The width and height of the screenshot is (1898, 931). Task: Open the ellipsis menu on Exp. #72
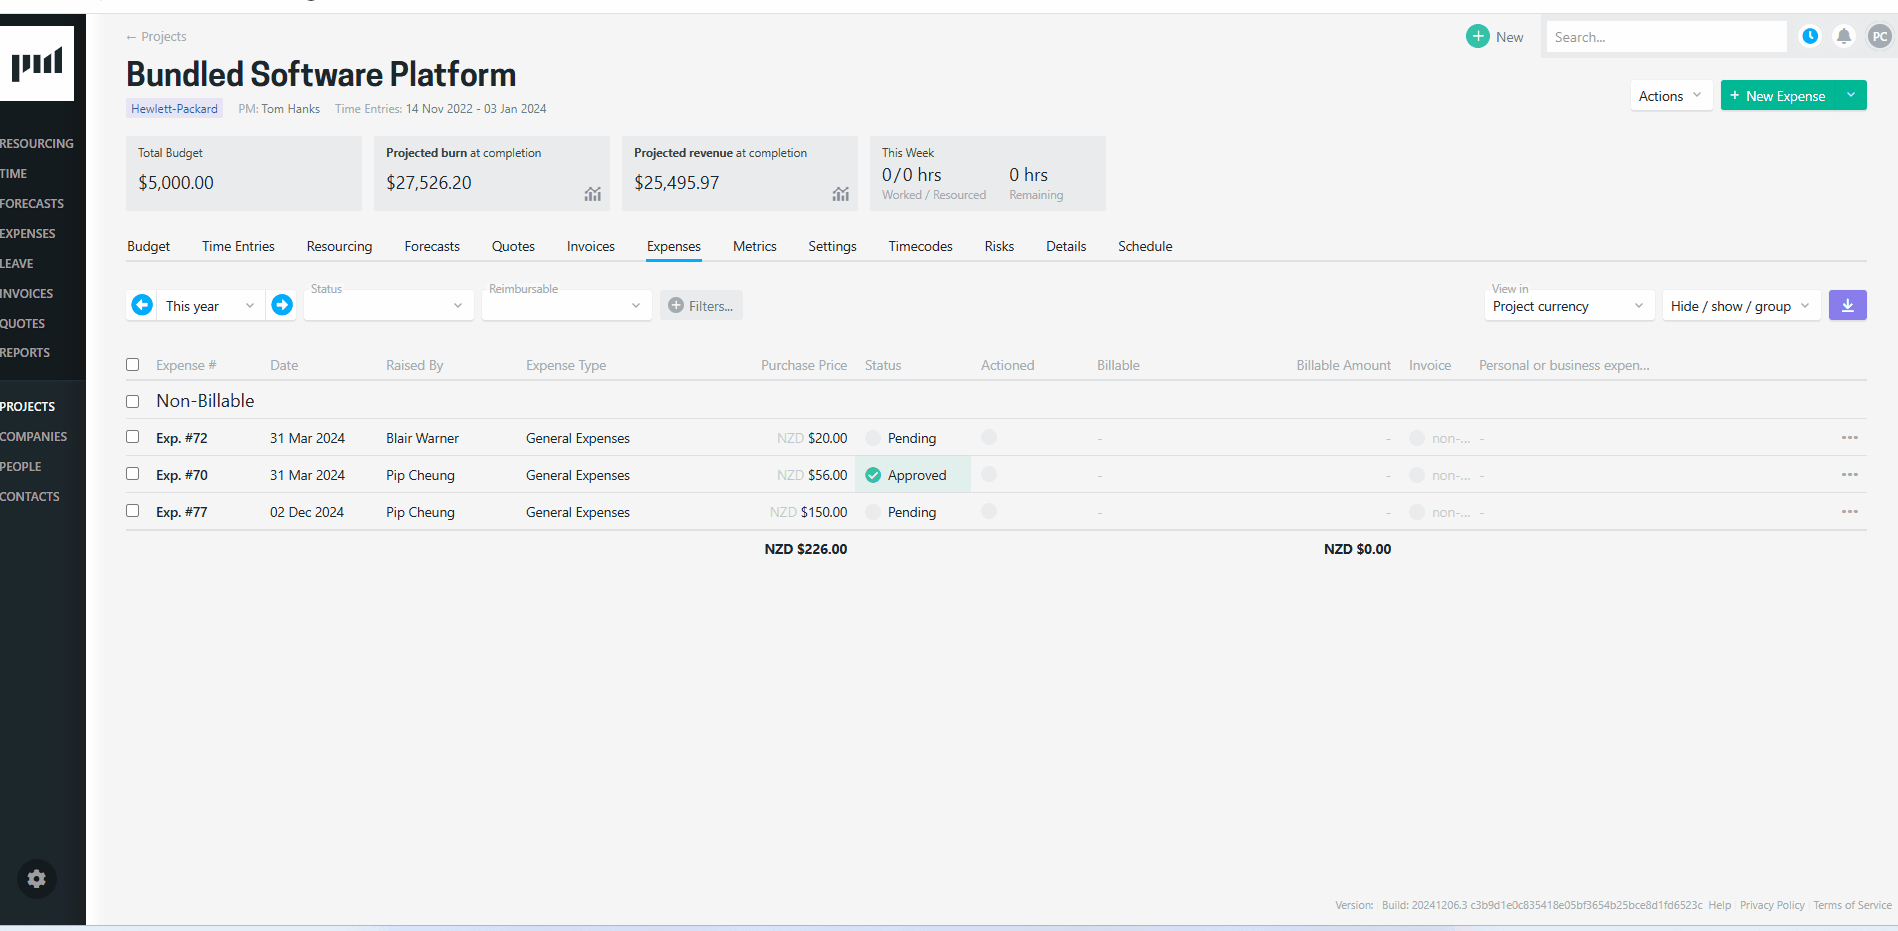pos(1849,437)
